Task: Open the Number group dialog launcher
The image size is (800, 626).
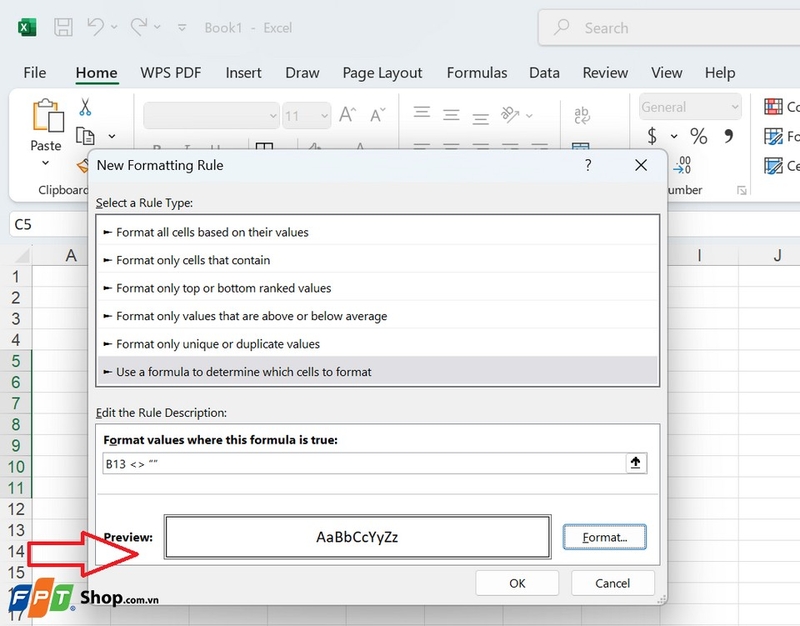Action: pyautogui.click(x=741, y=190)
